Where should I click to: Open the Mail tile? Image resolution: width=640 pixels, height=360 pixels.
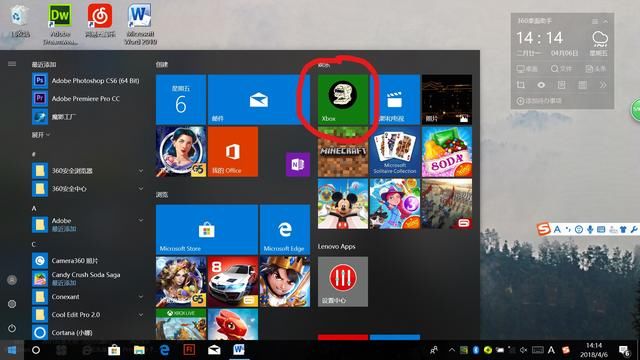(259, 99)
